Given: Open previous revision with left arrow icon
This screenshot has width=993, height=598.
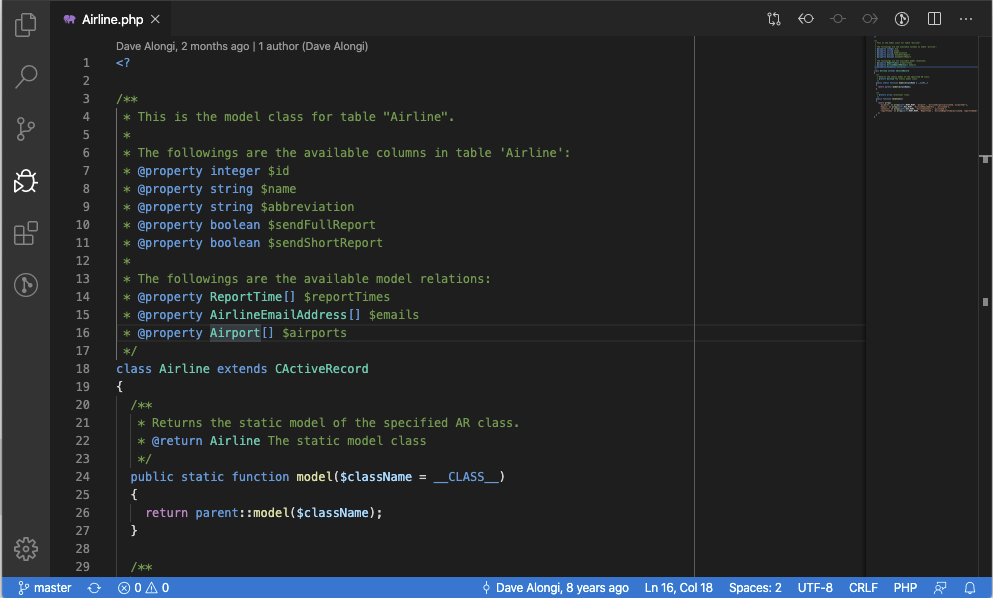Looking at the screenshot, I should pos(806,19).
